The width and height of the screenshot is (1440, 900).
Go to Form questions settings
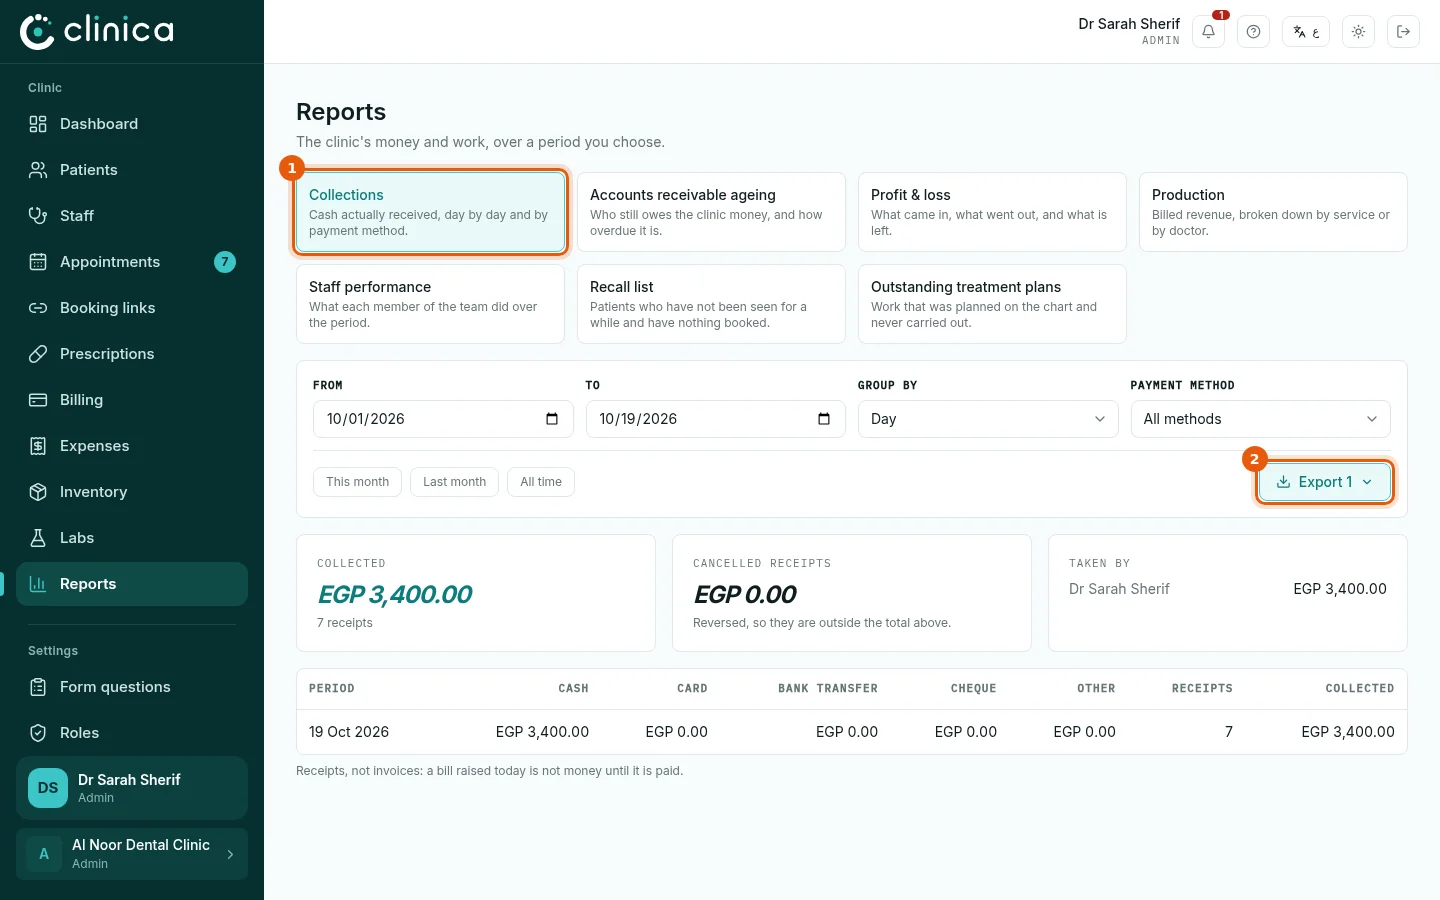pos(132,687)
